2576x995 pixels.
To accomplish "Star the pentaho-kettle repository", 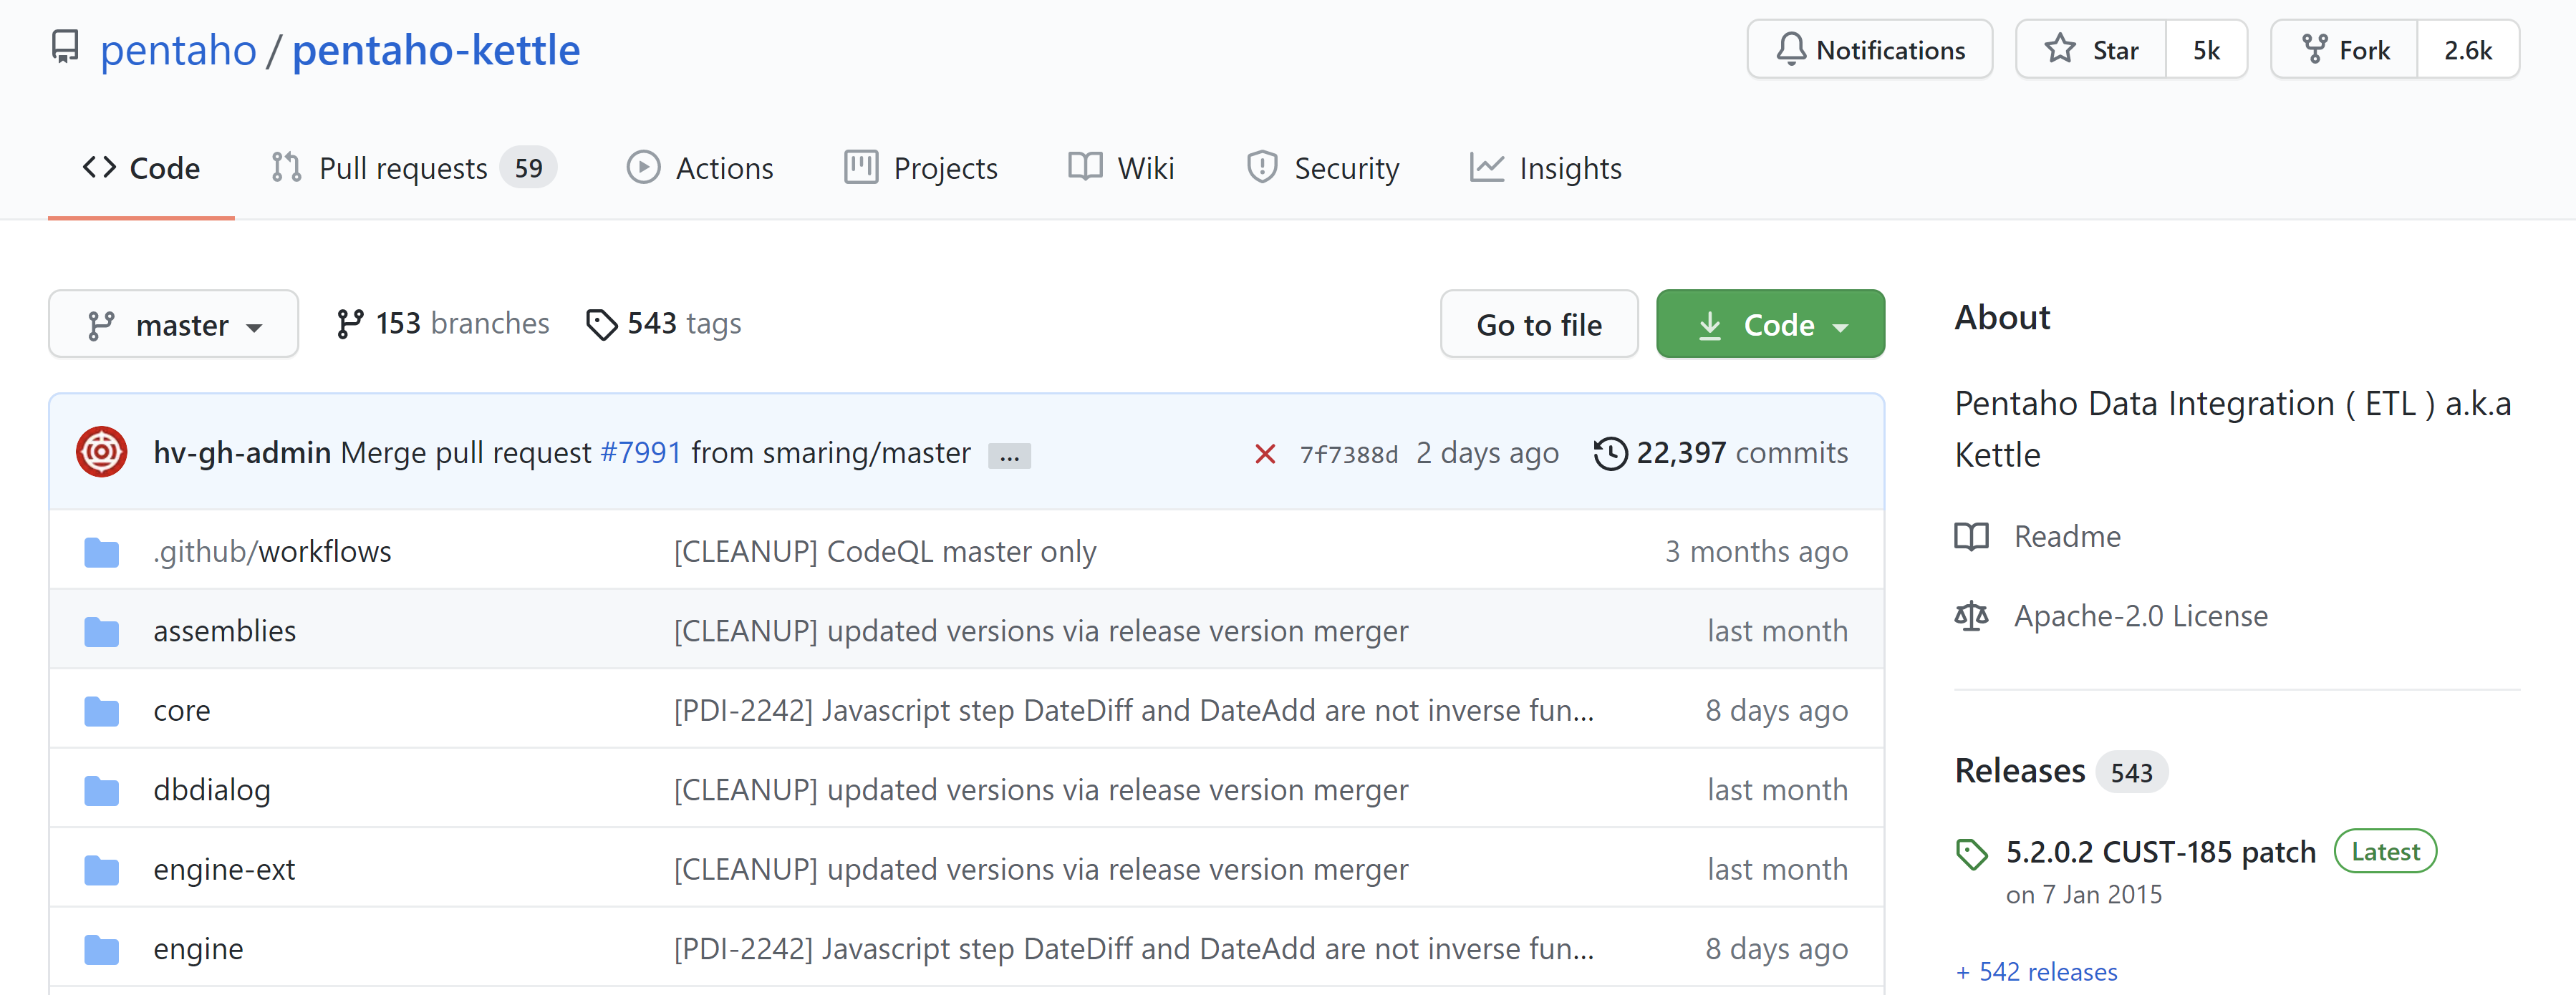I will tap(2090, 49).
